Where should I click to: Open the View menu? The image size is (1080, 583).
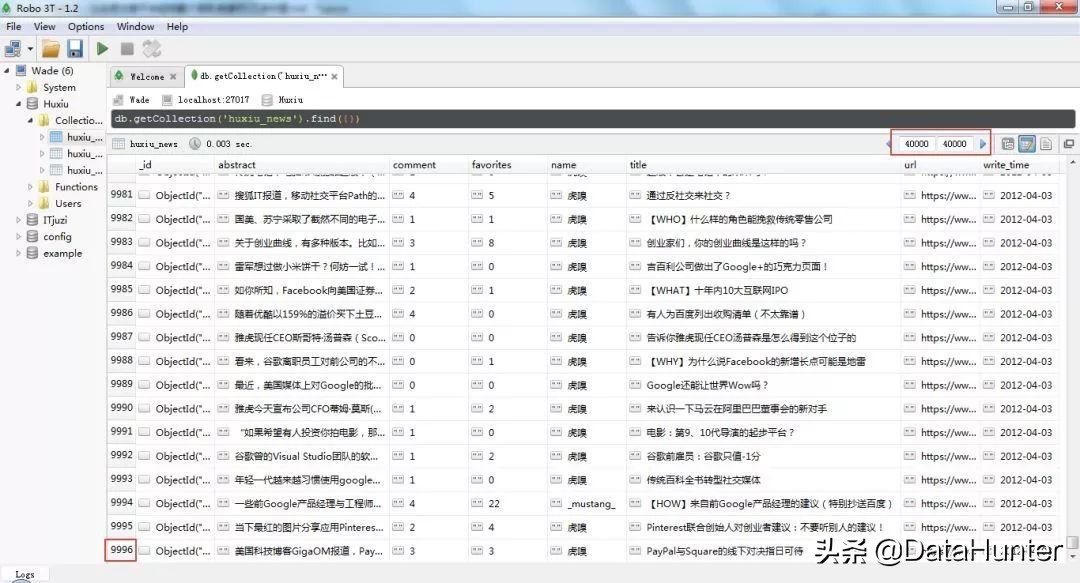[44, 26]
